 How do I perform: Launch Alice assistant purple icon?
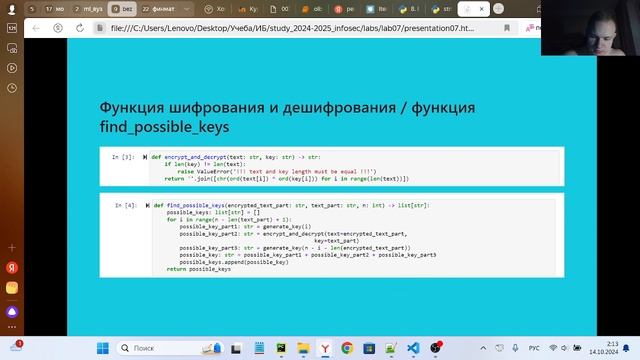click(x=12, y=312)
